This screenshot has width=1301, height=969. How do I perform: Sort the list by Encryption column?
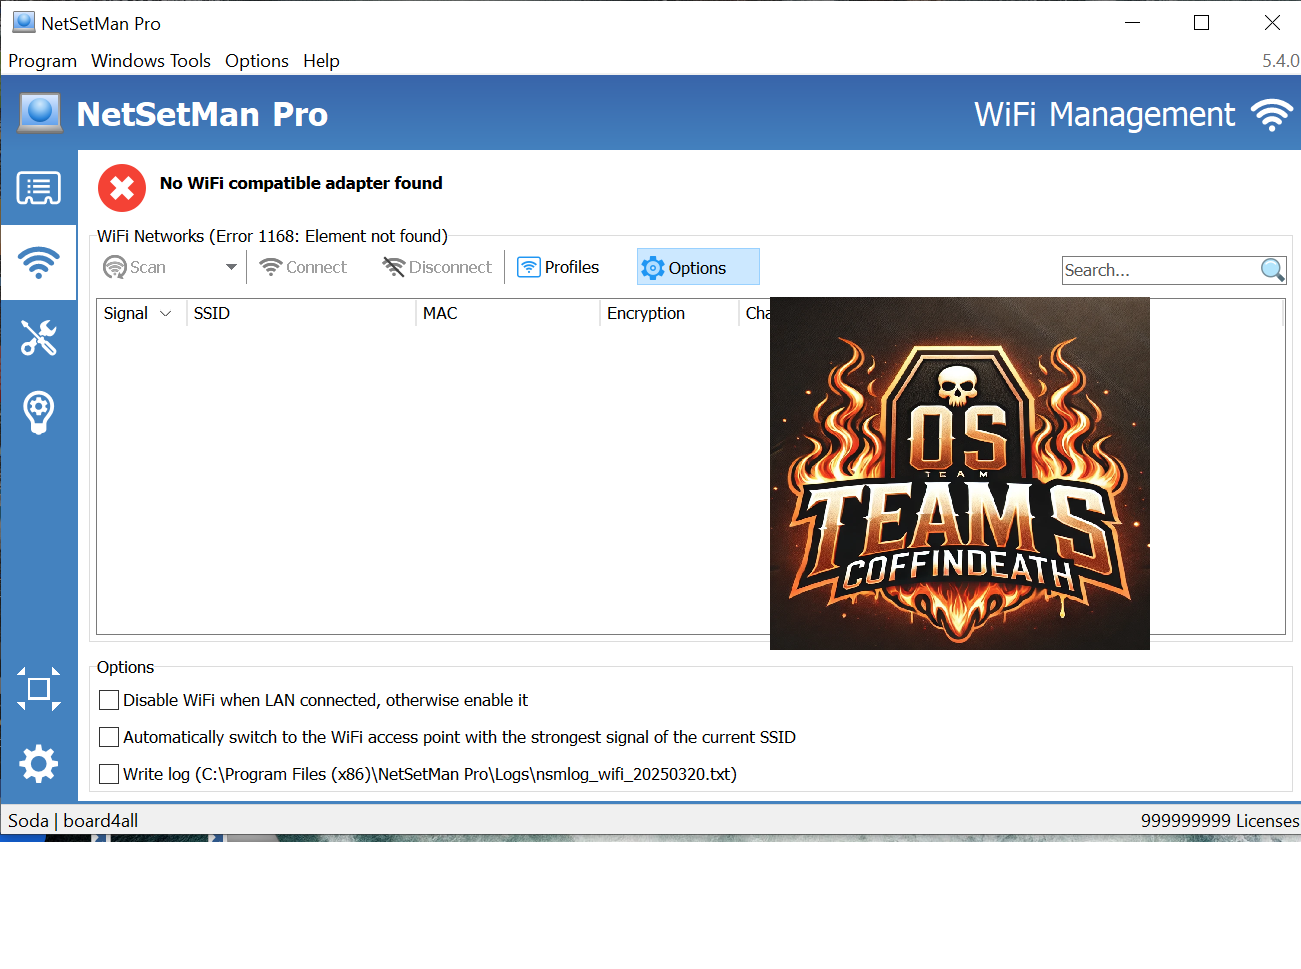669,313
